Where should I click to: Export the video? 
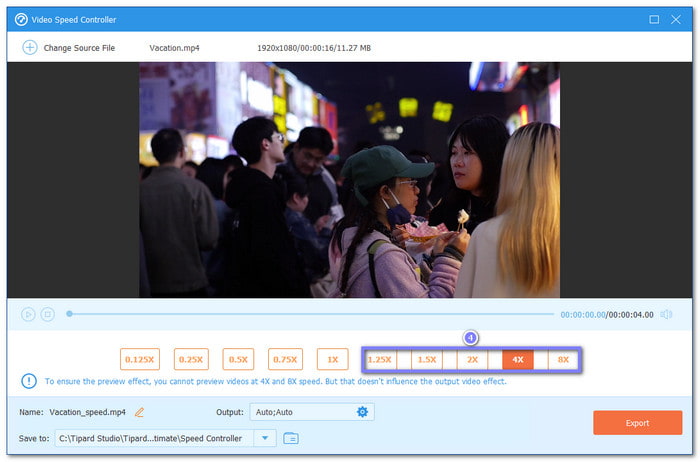click(637, 423)
